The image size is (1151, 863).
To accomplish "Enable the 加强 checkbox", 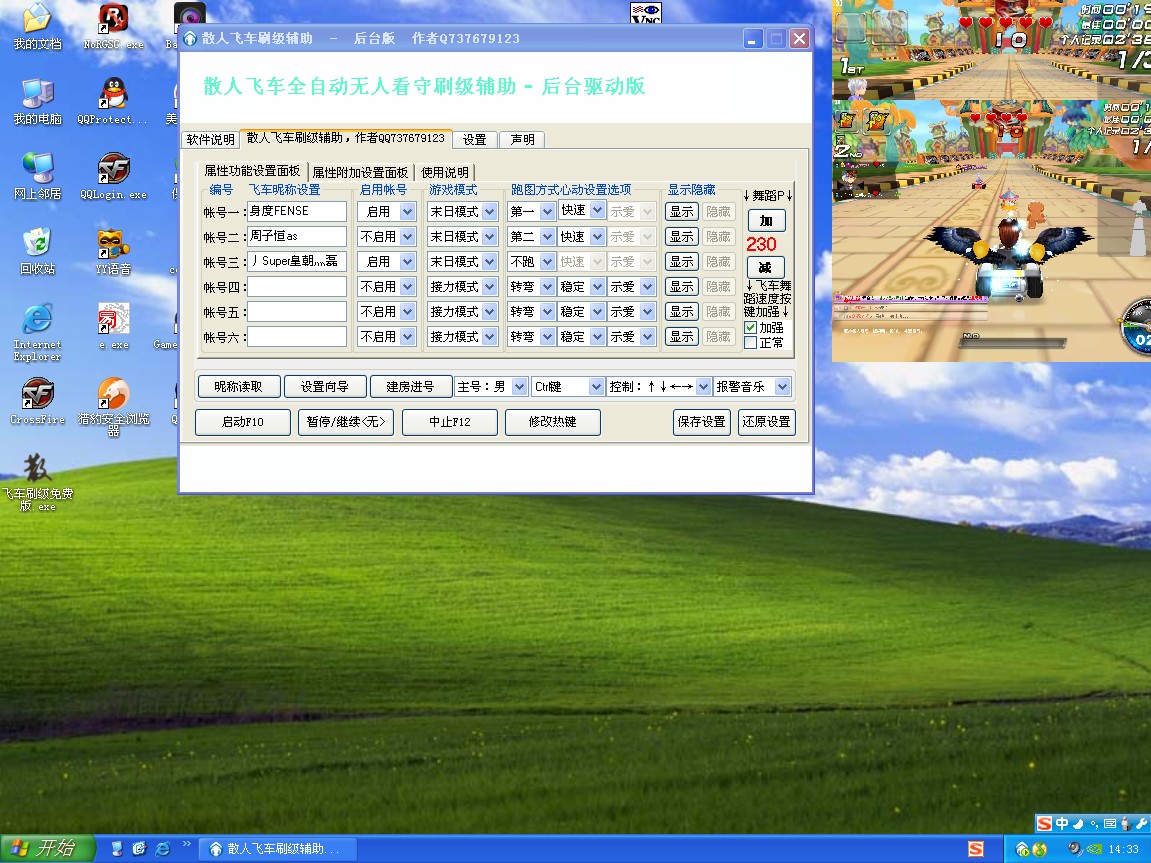I will (750, 328).
